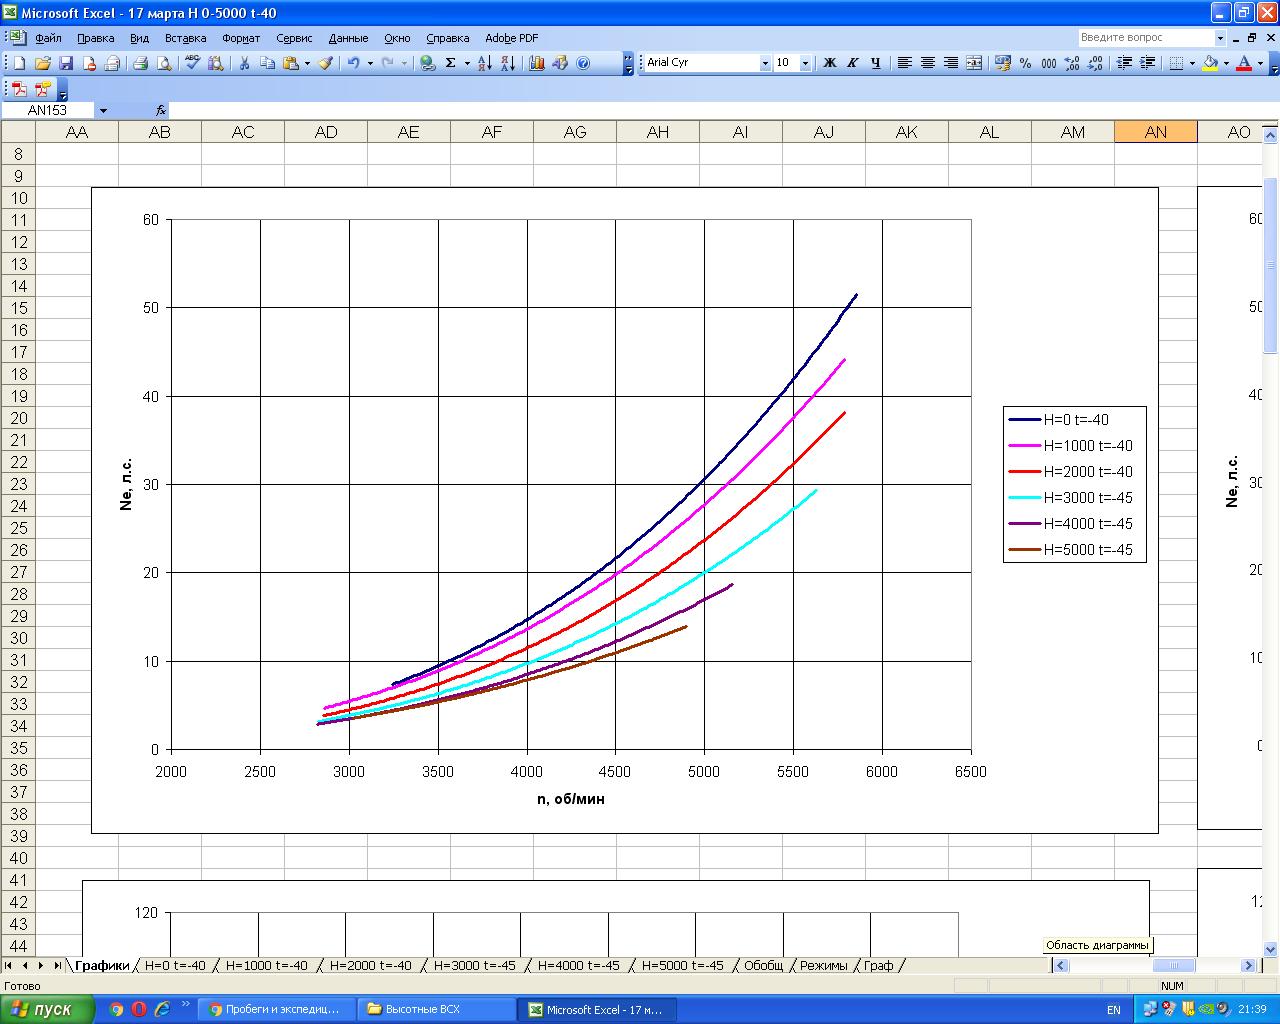
Task: Expand the Font Color dropdown arrow
Action: tap(1260, 63)
